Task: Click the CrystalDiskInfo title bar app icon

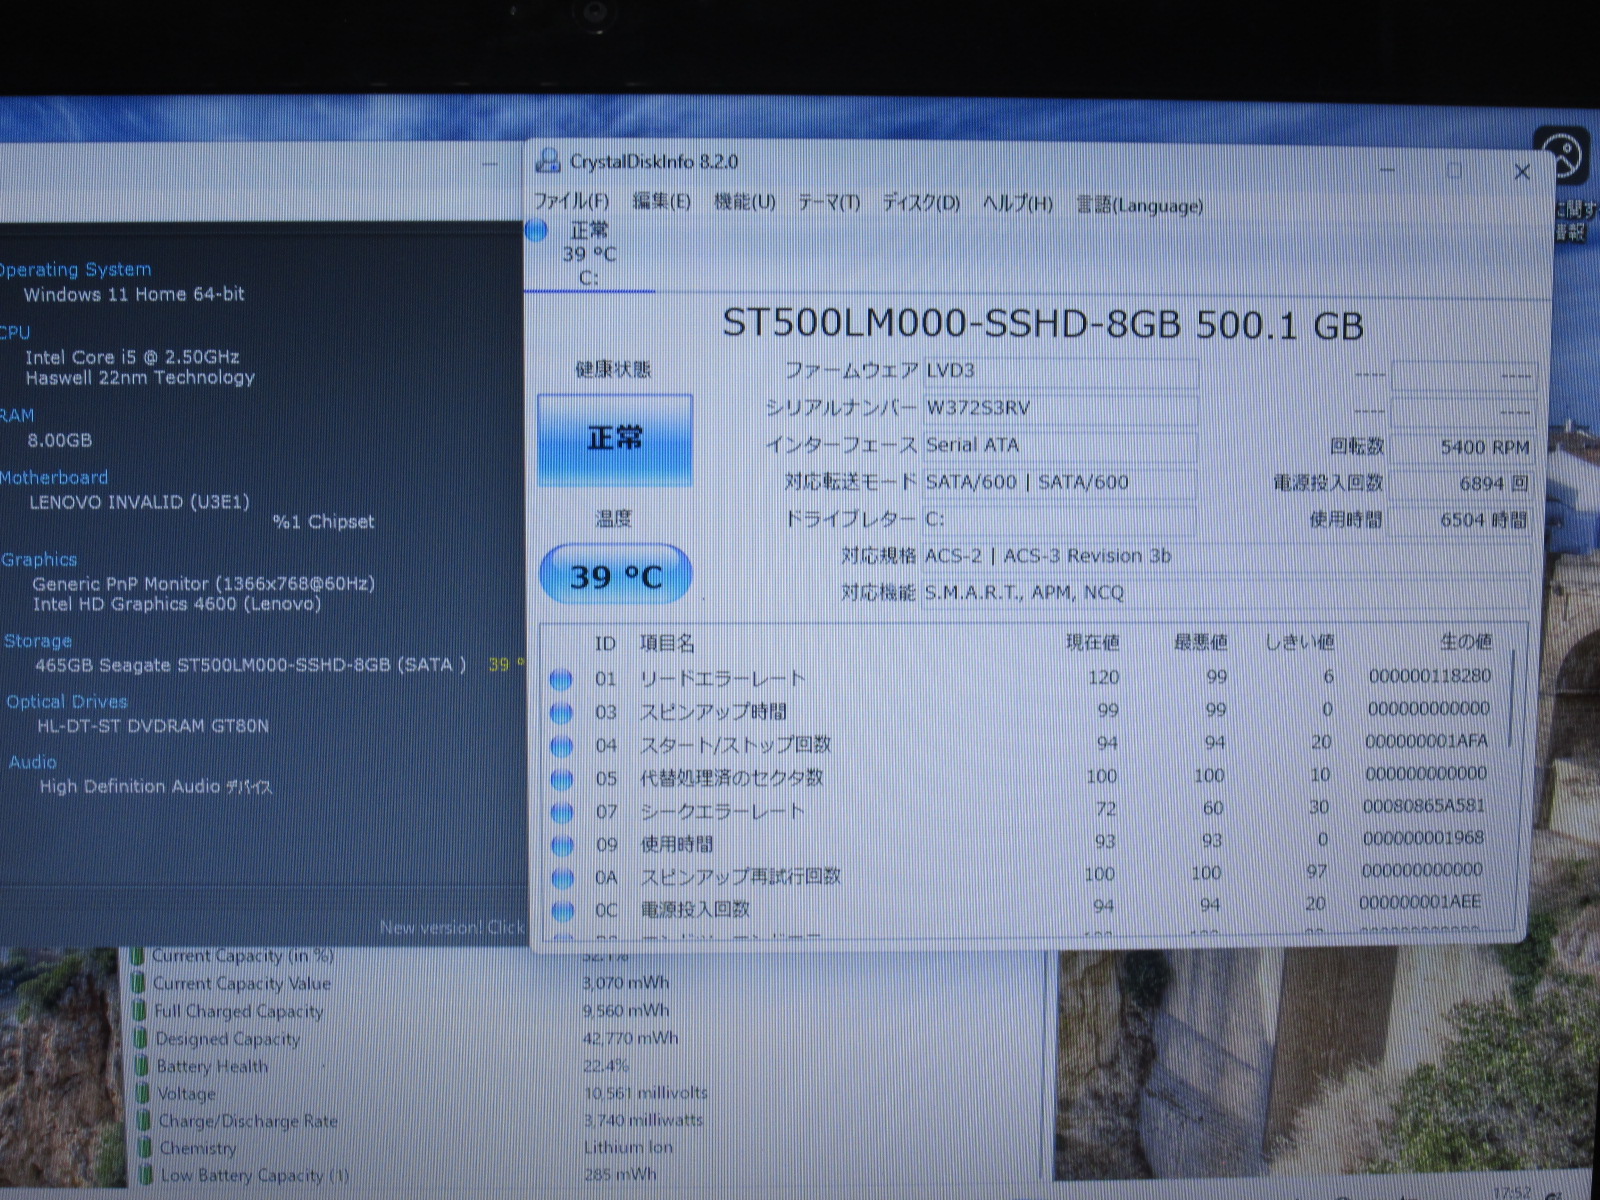Action: pos(548,161)
